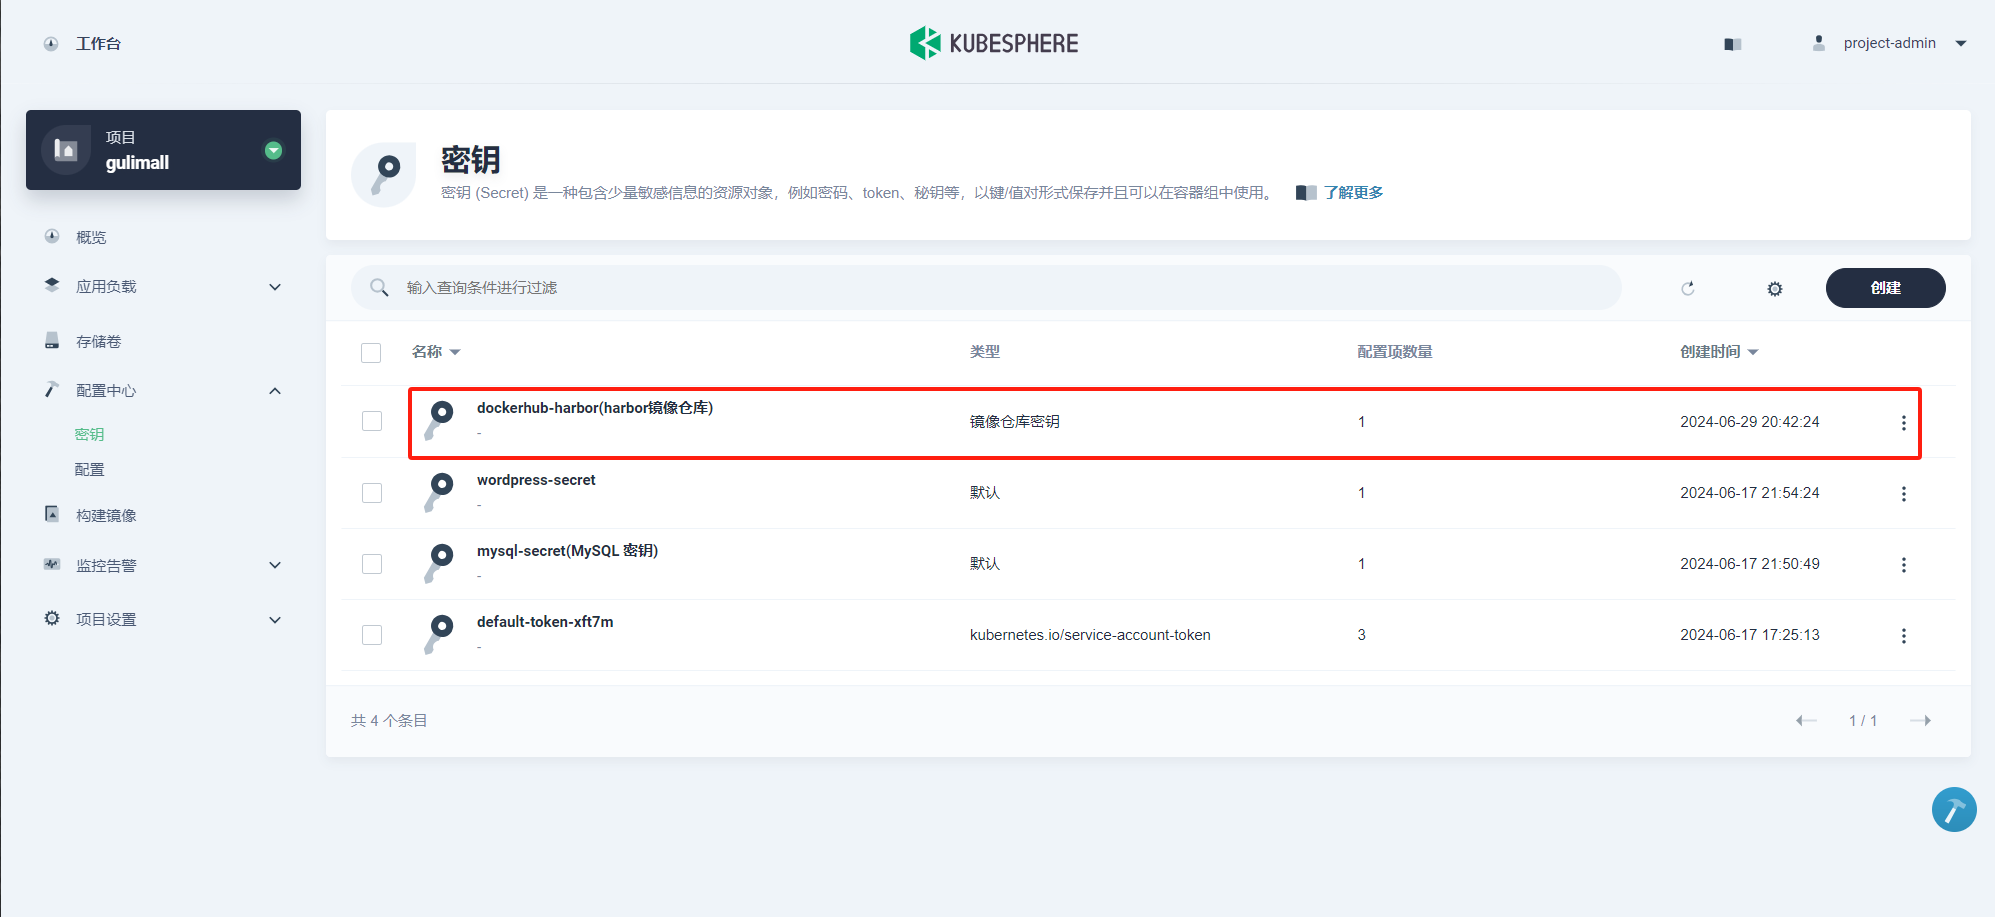This screenshot has width=1995, height=917.
Task: Open more actions for dockerhub-harbor row
Action: (x=1903, y=422)
